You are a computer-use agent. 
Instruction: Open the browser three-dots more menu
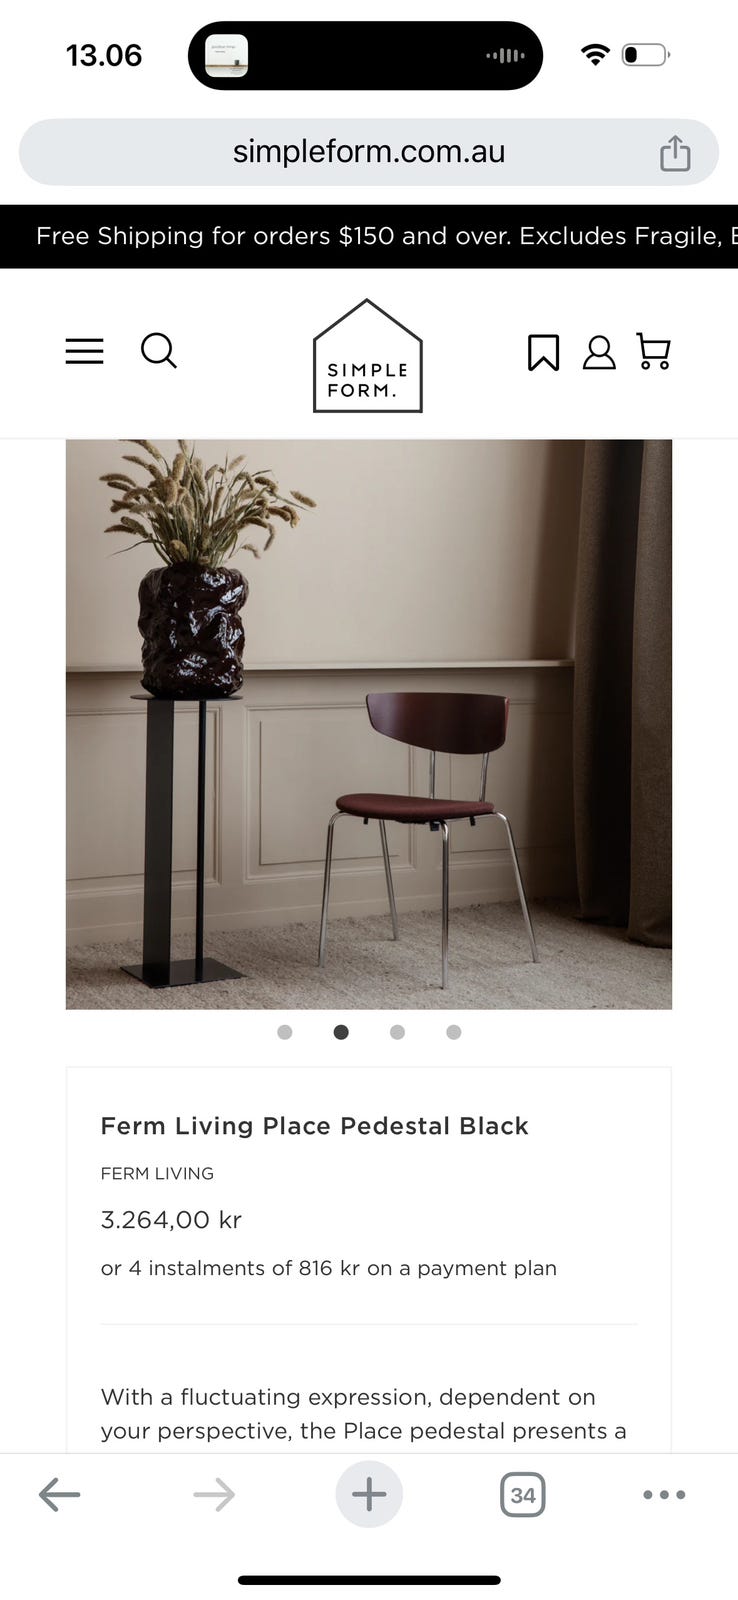coord(664,1495)
